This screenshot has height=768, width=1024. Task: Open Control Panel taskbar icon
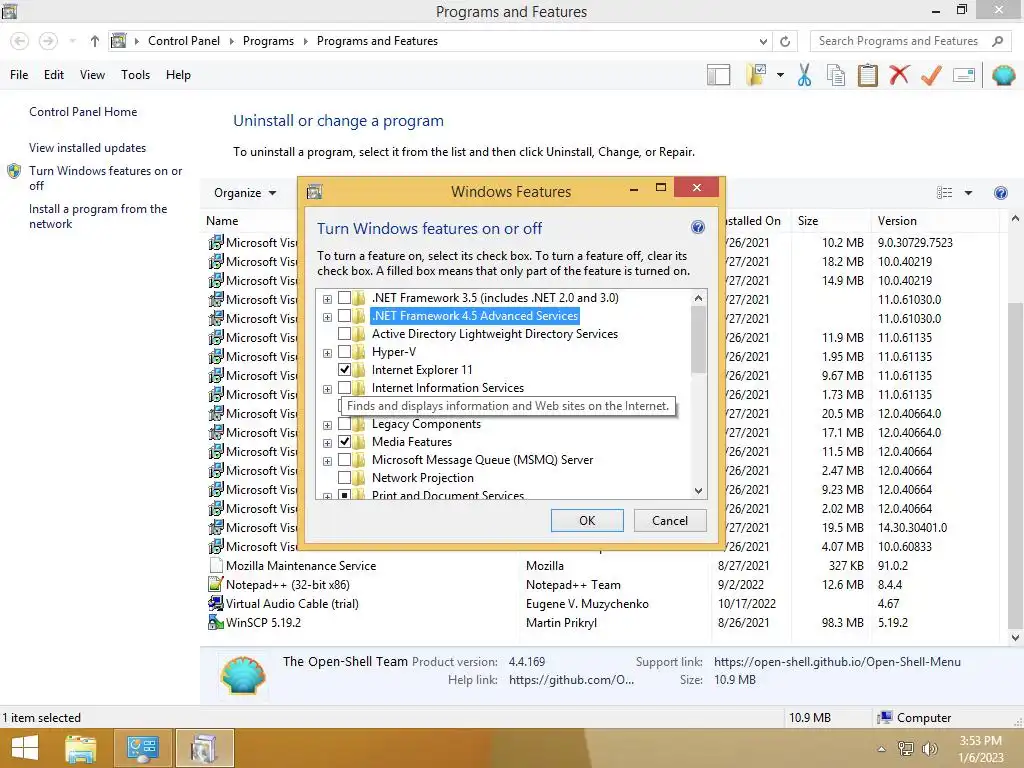142,748
